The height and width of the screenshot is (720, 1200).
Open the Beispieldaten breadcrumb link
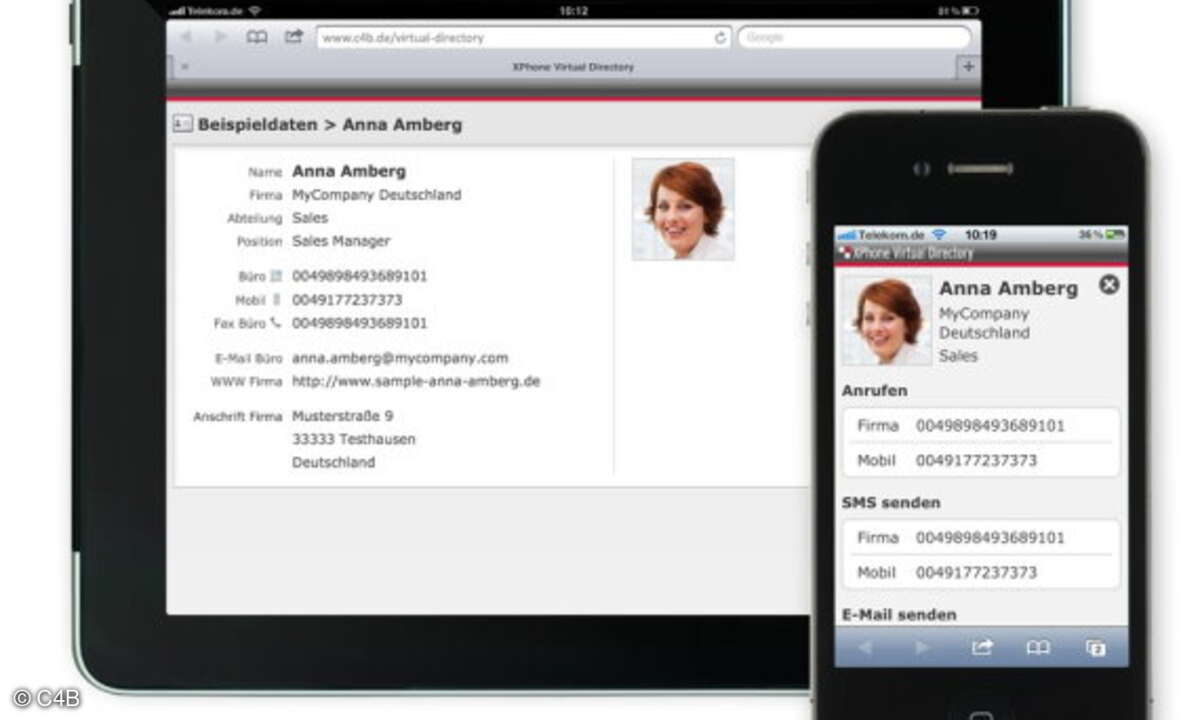coord(256,125)
